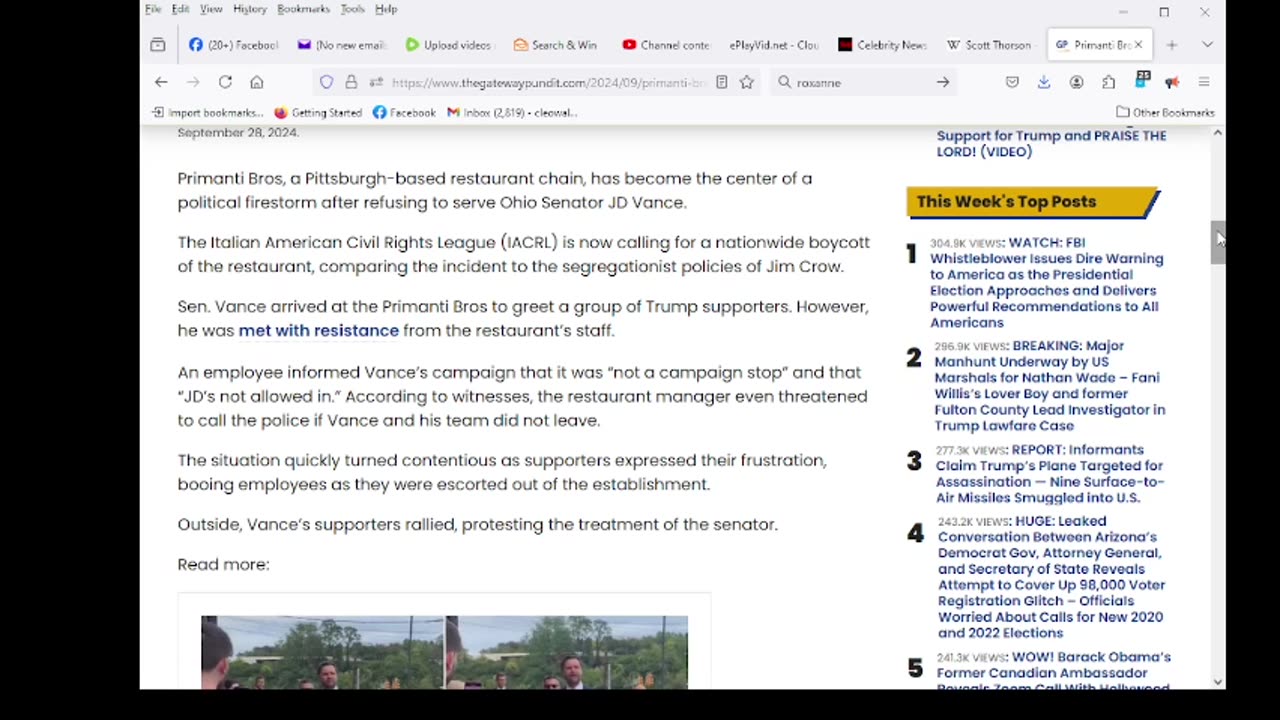Go to the home page
This screenshot has width=1280, height=720.
pyautogui.click(x=257, y=82)
